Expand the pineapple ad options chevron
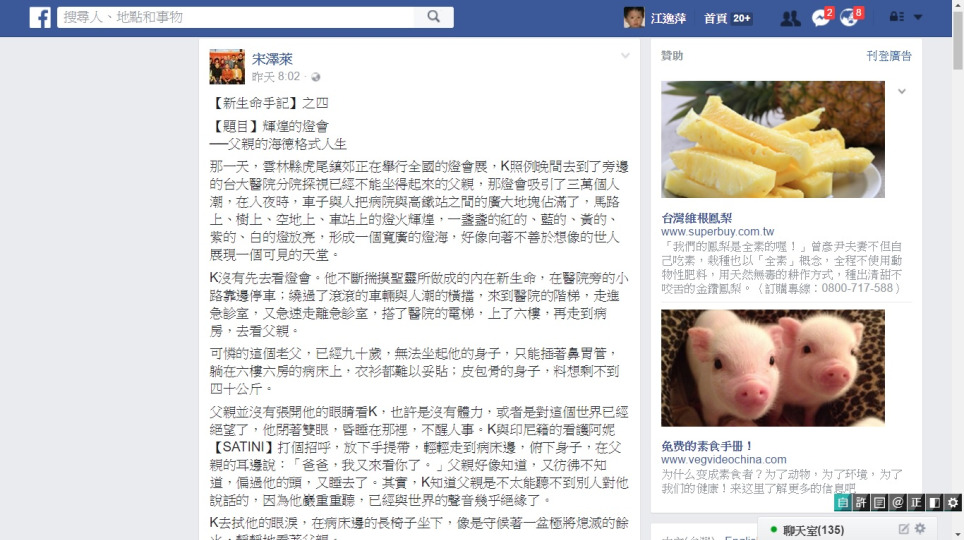Screen dimensions: 964x540 [x=902, y=92]
